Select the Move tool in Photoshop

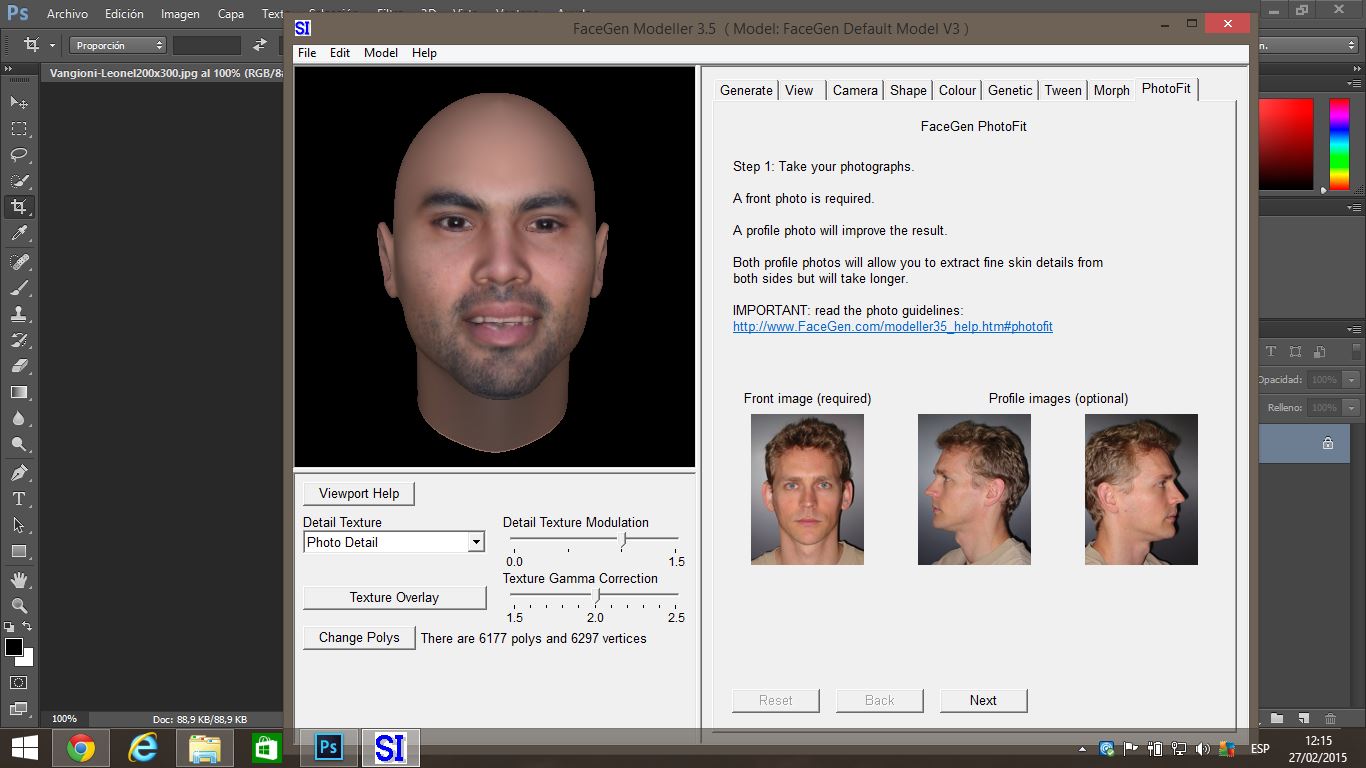(19, 102)
